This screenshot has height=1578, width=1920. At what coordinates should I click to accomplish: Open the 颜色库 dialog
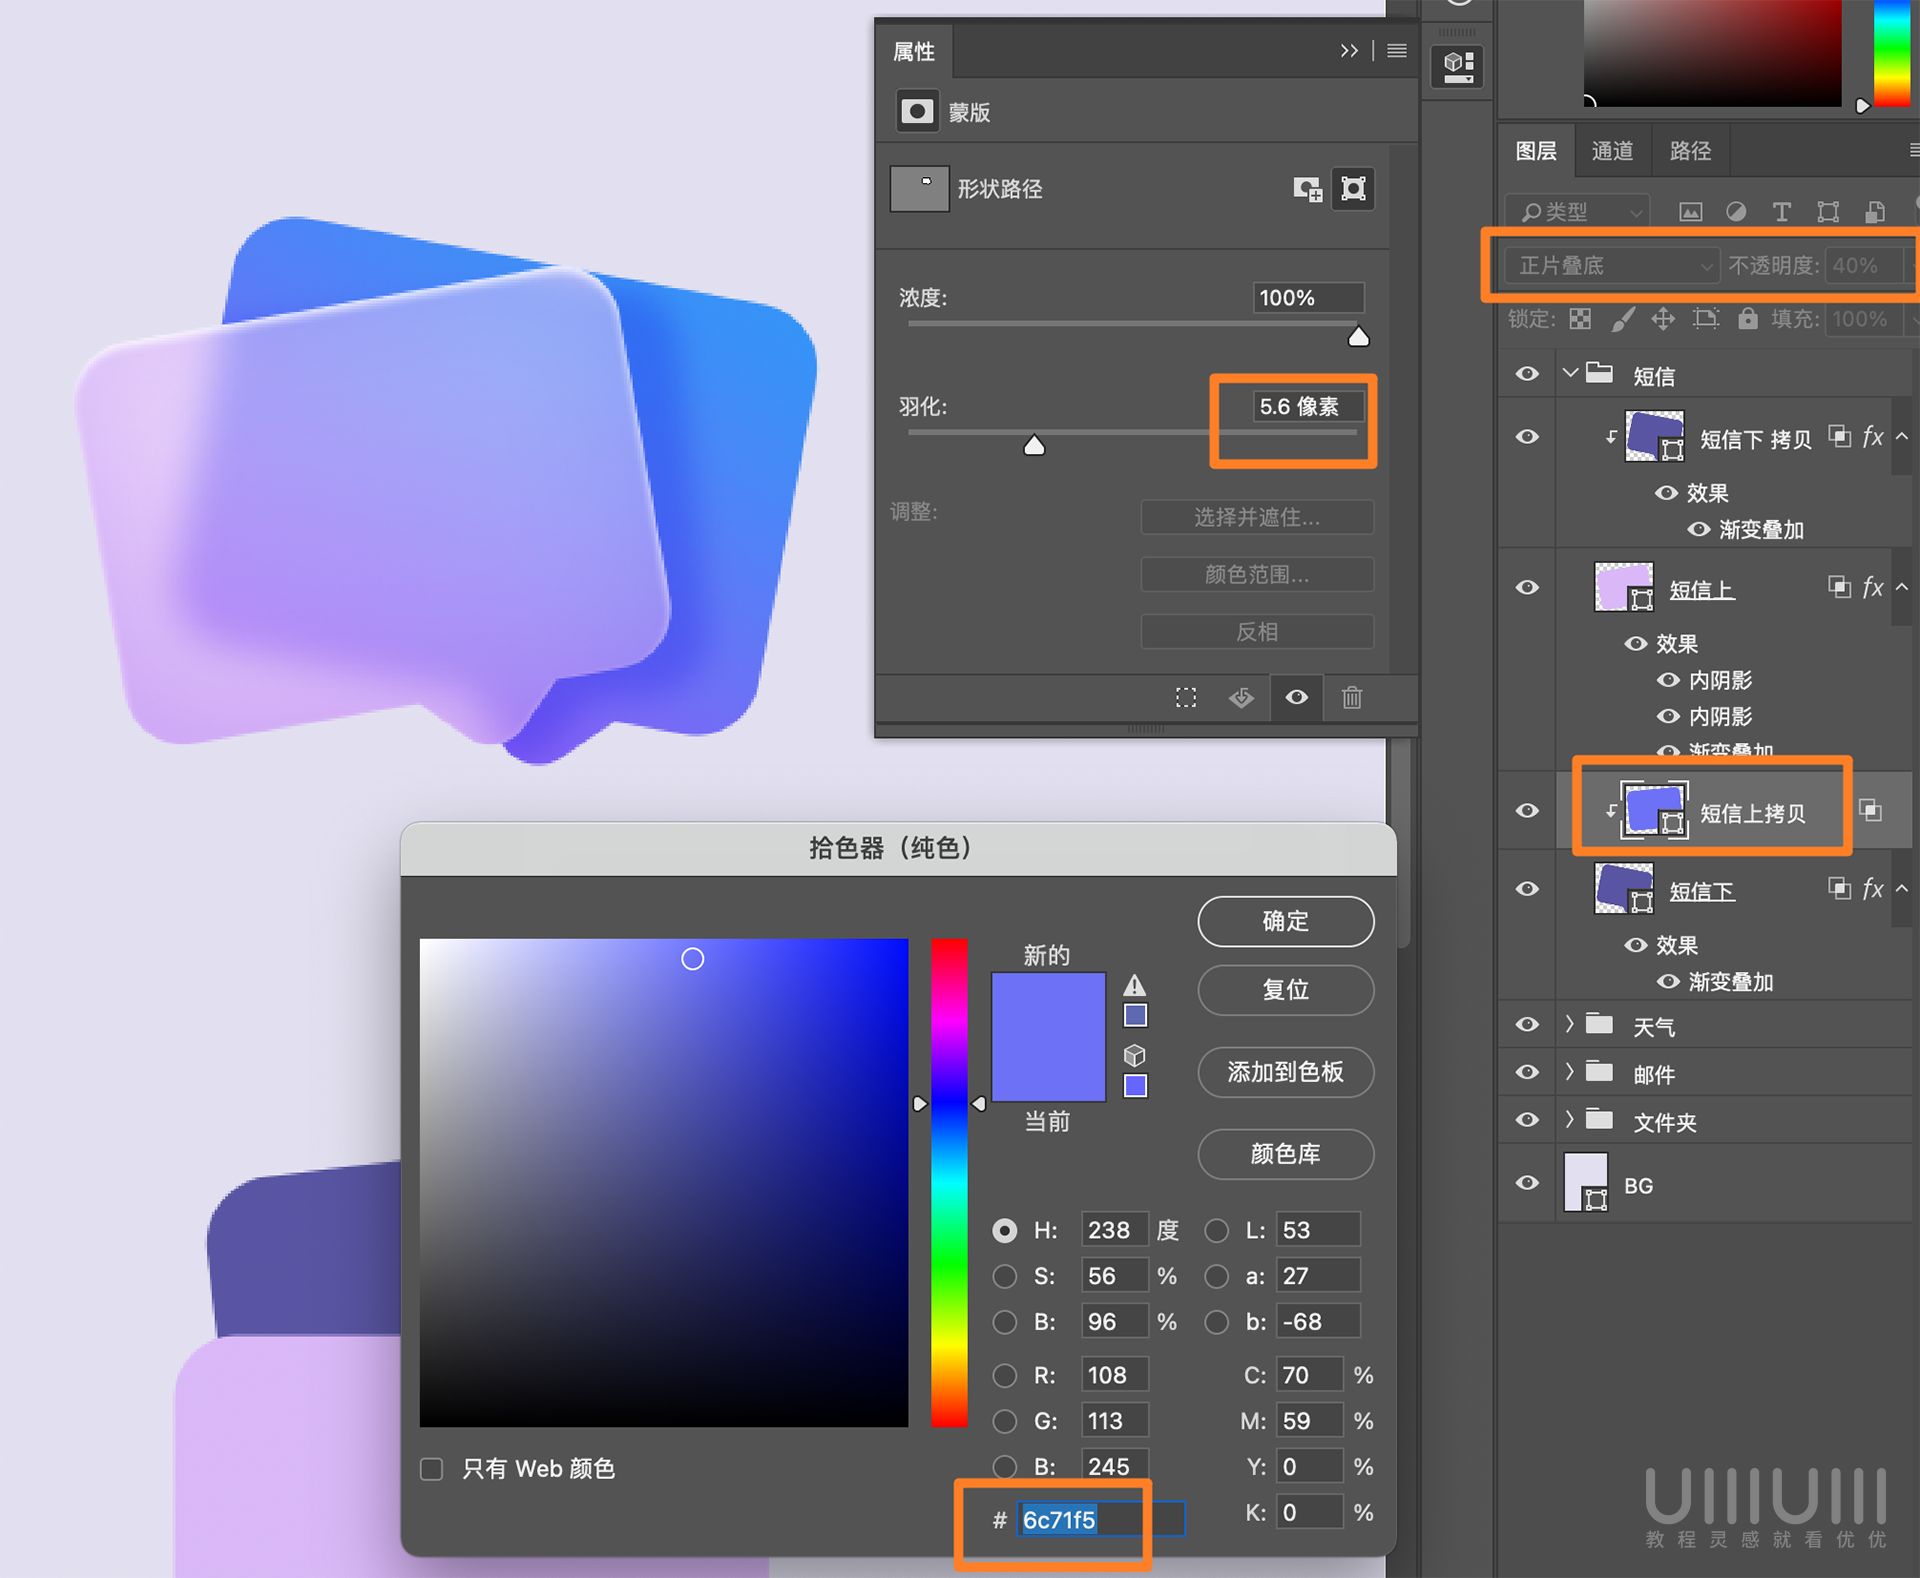click(1285, 1154)
